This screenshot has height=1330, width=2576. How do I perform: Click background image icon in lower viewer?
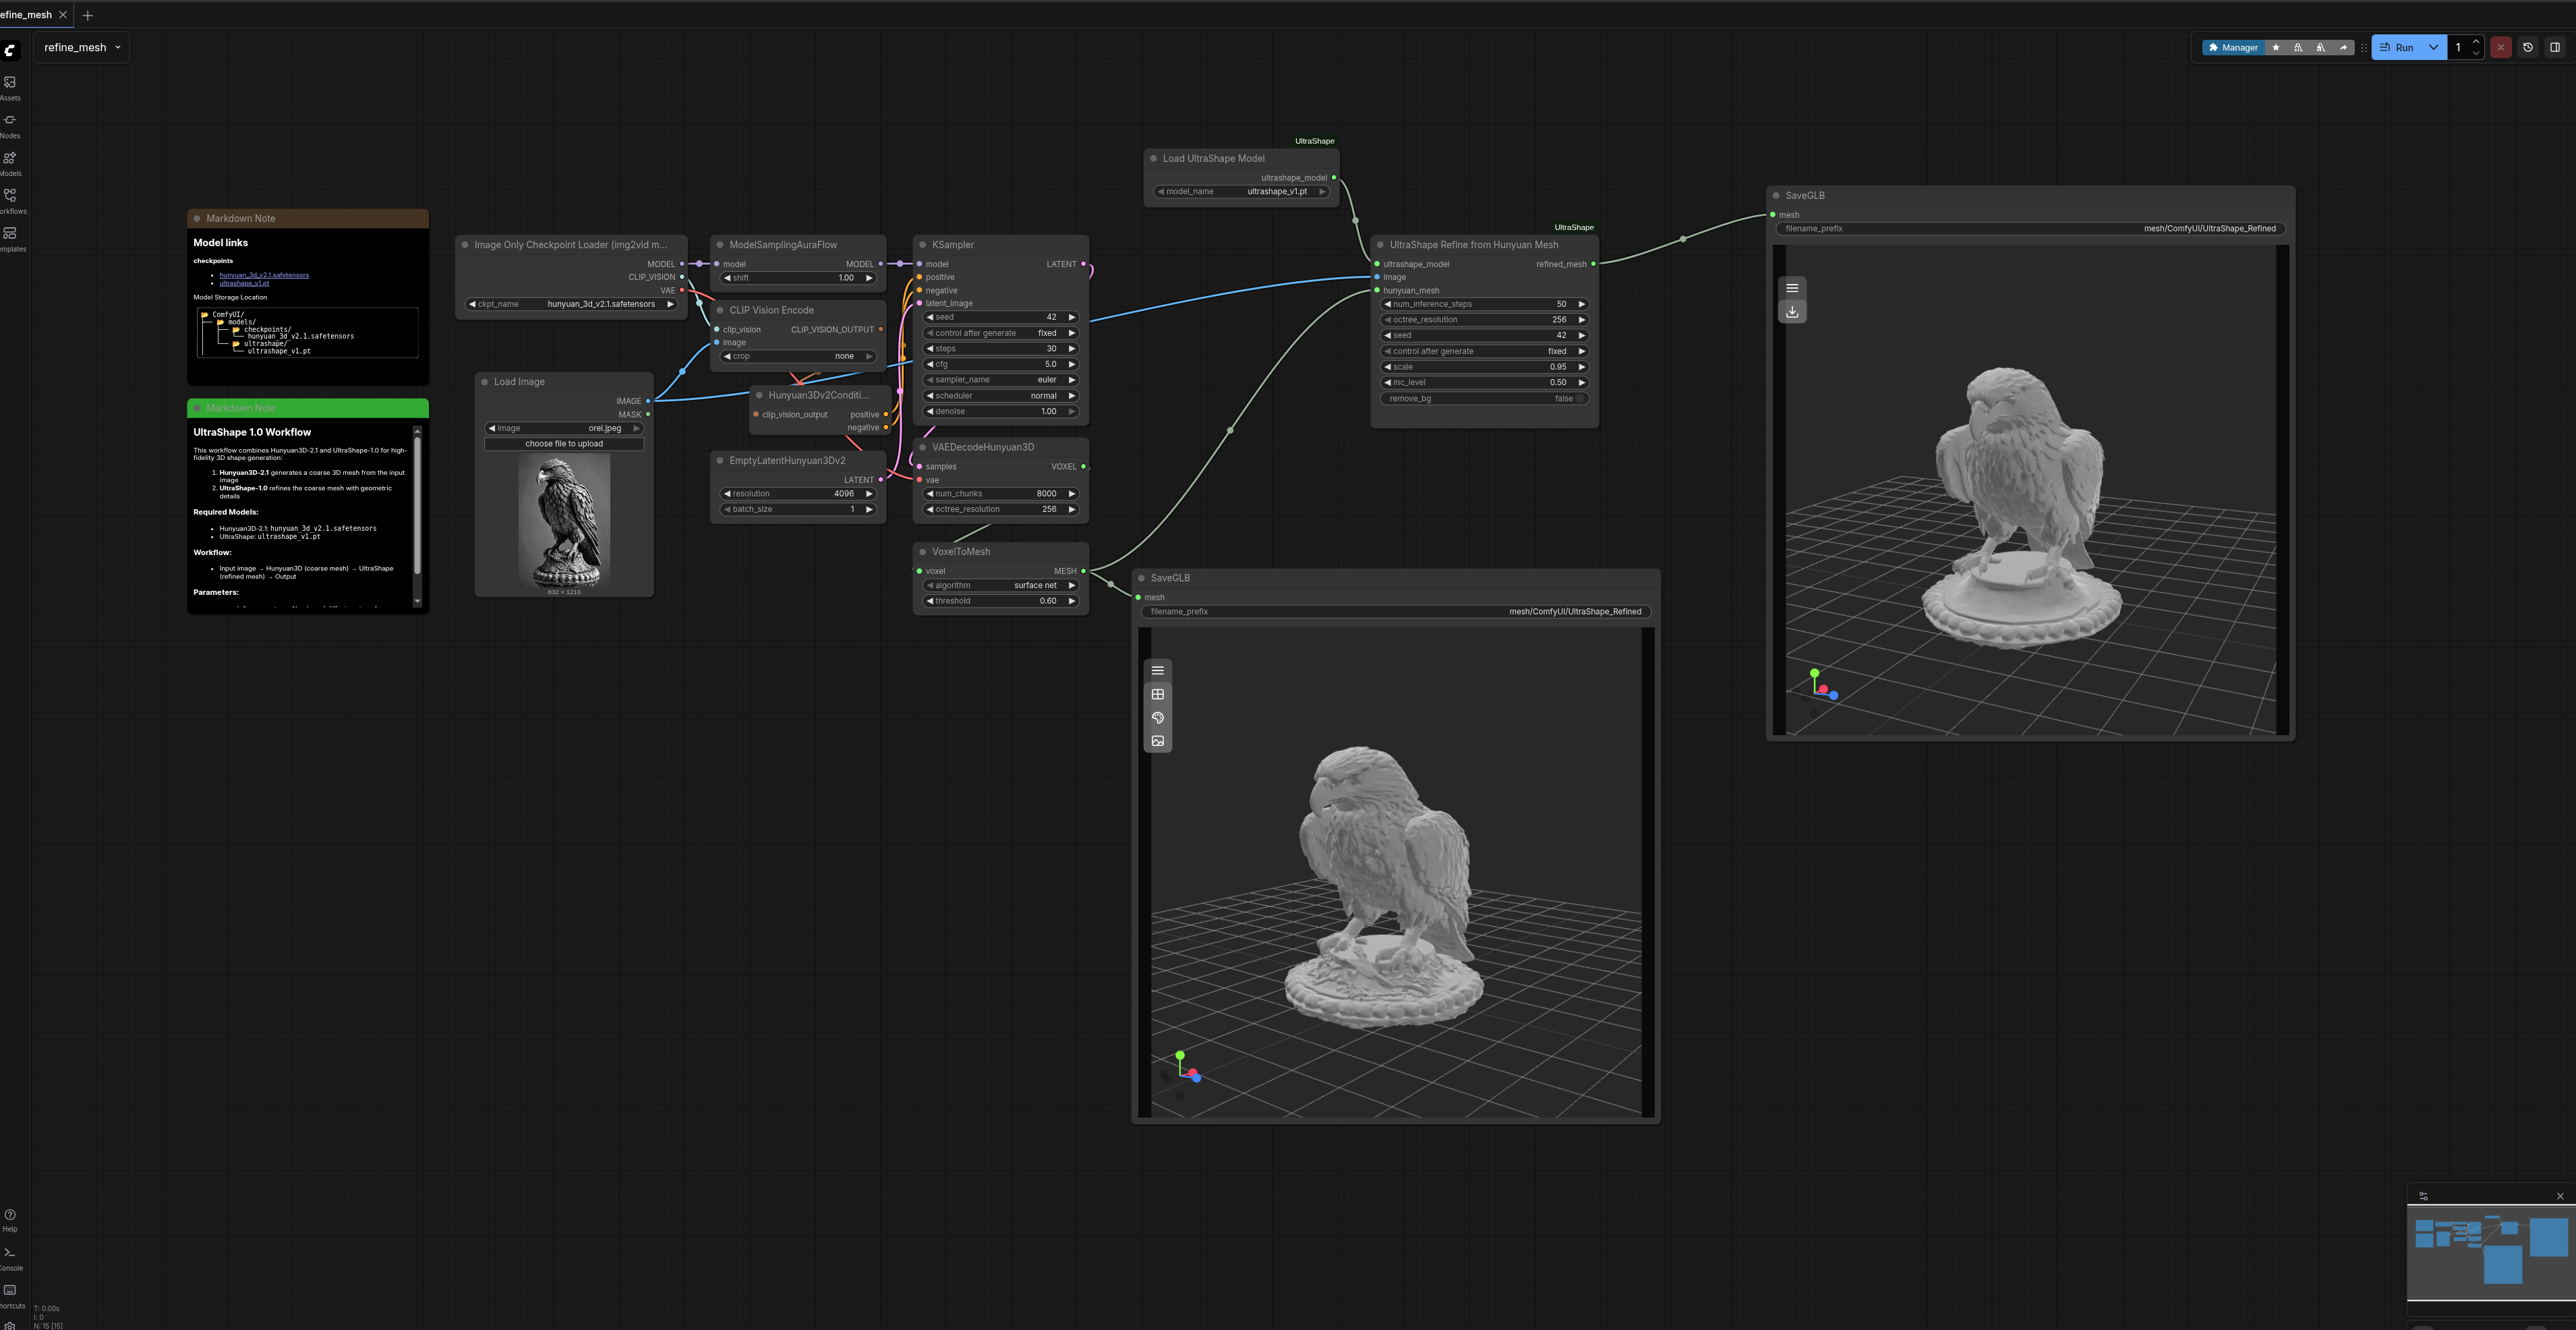coord(1158,741)
